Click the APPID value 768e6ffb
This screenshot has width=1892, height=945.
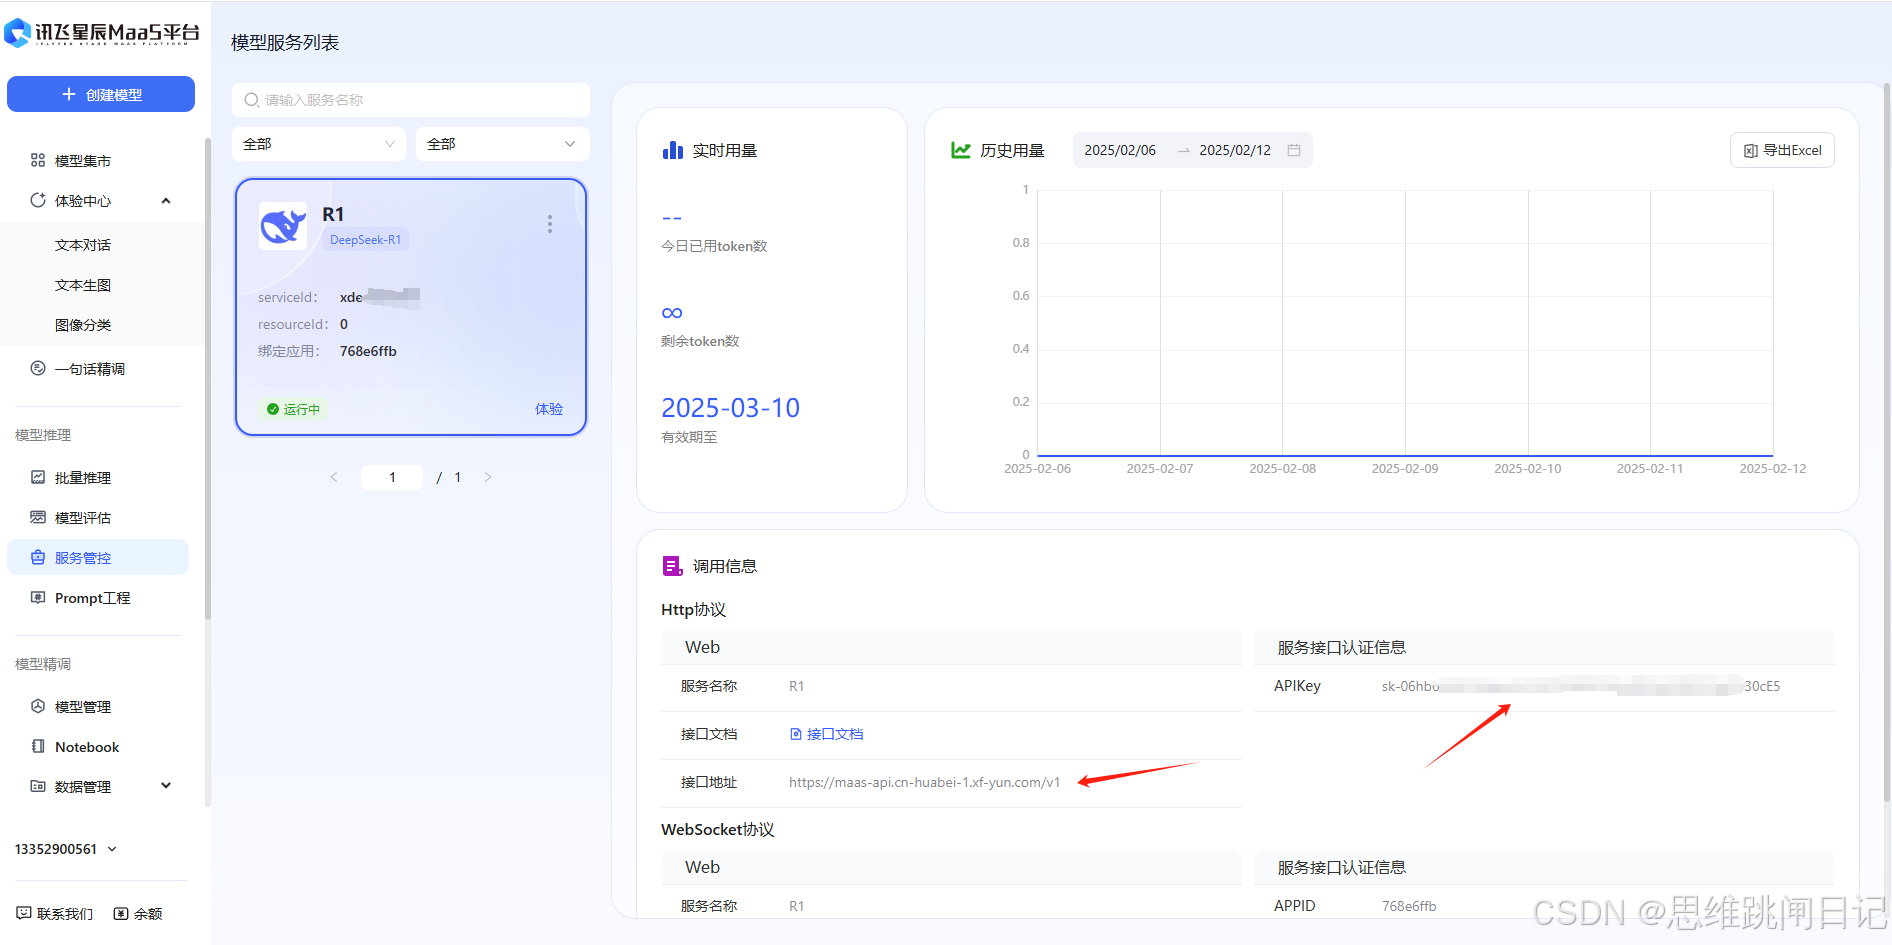point(1409,906)
